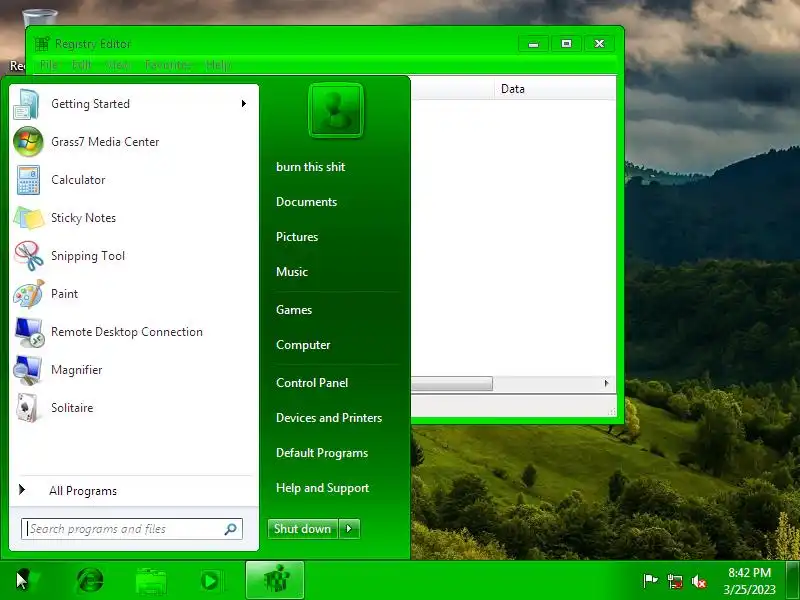The image size is (800, 600).
Task: Click the search magnifier icon
Action: (x=231, y=529)
